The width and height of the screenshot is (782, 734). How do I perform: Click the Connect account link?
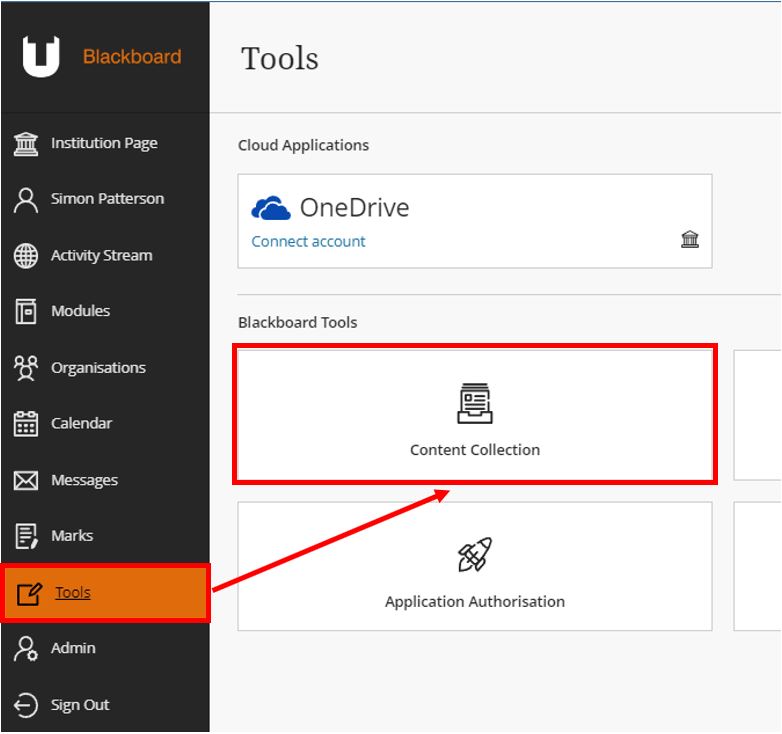tap(308, 242)
